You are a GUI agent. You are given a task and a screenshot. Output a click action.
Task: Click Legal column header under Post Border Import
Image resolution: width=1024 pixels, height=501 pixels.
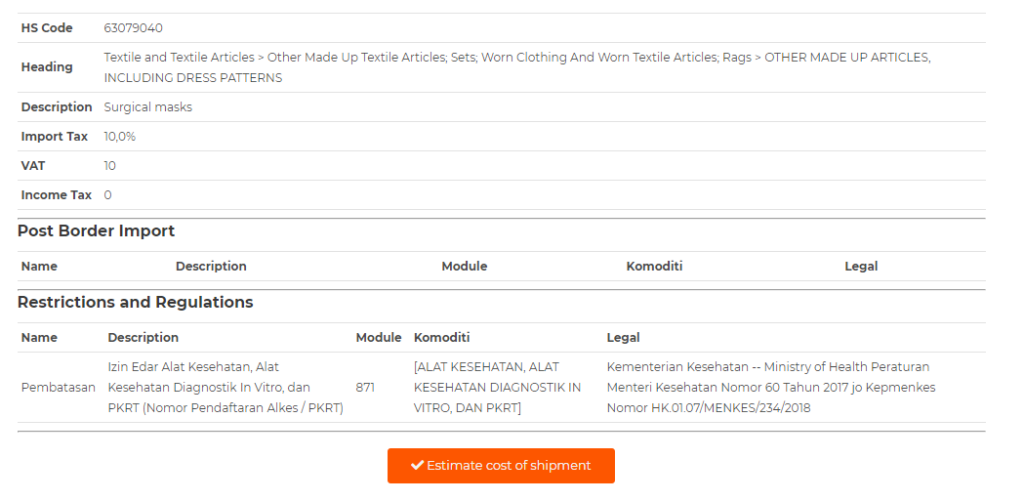(x=861, y=266)
